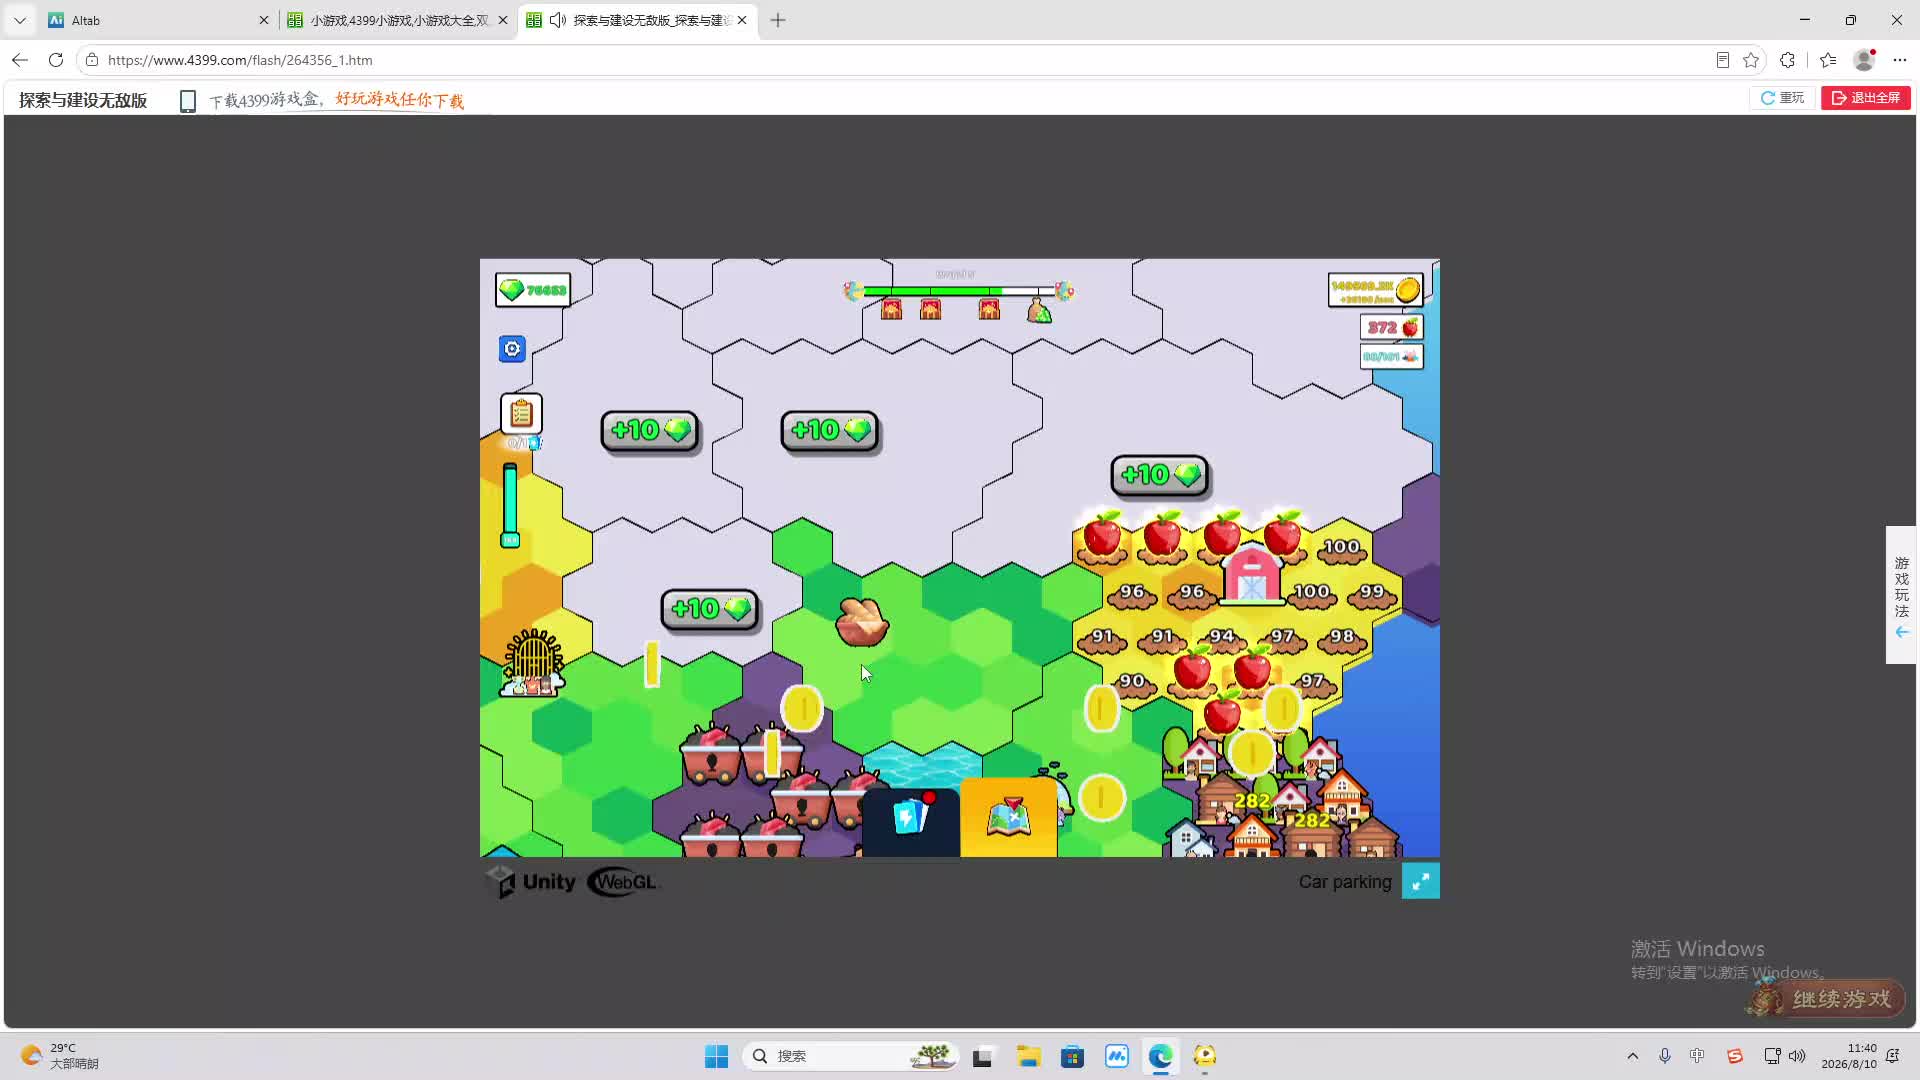The image size is (1920, 1080).
Task: Open Settings and more menu
Action: coord(1900,60)
